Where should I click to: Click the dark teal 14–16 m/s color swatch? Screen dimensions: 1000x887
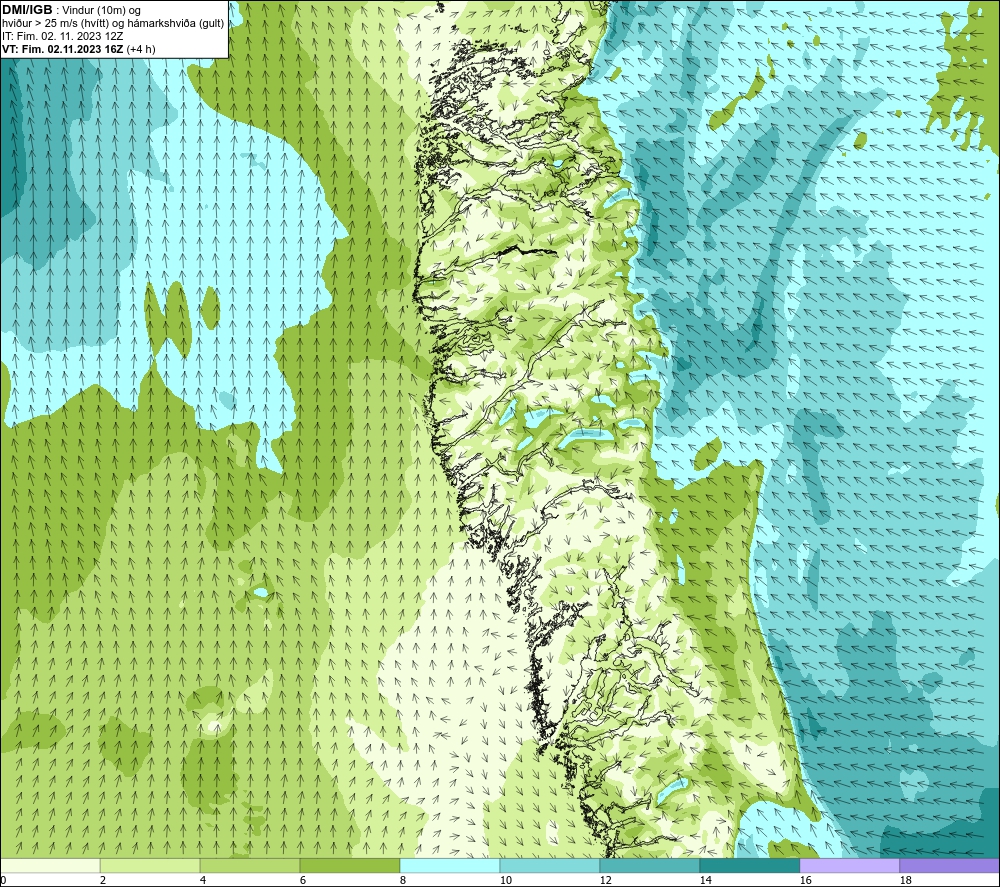pyautogui.click(x=749, y=866)
